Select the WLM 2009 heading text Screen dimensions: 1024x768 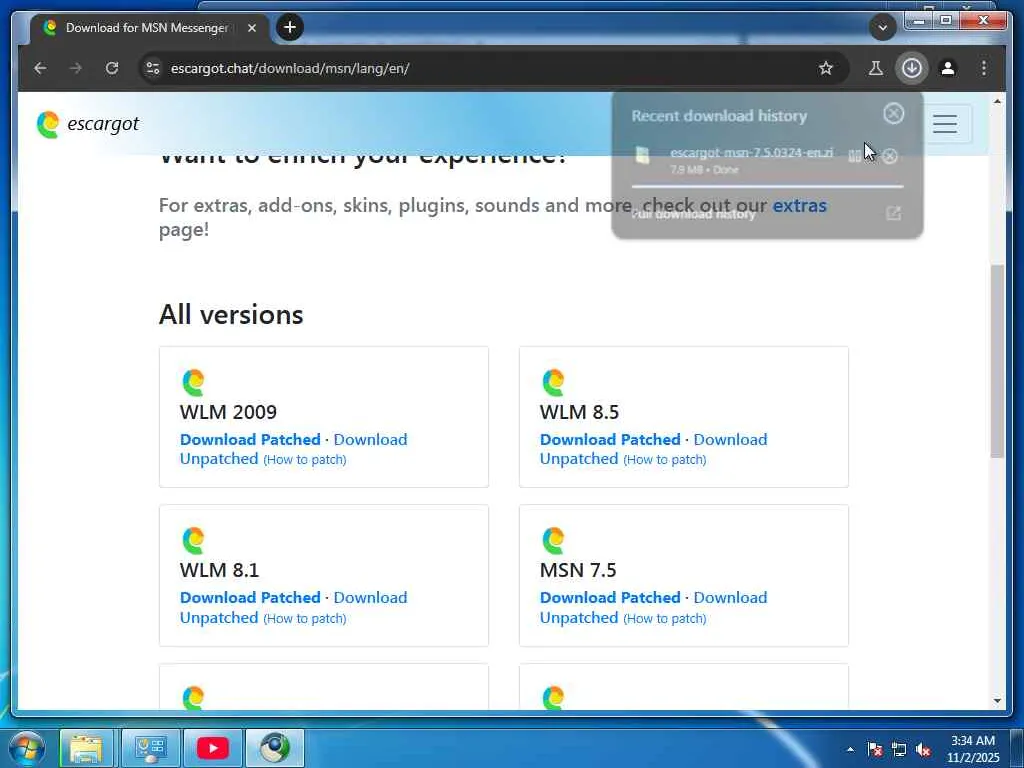(x=228, y=412)
